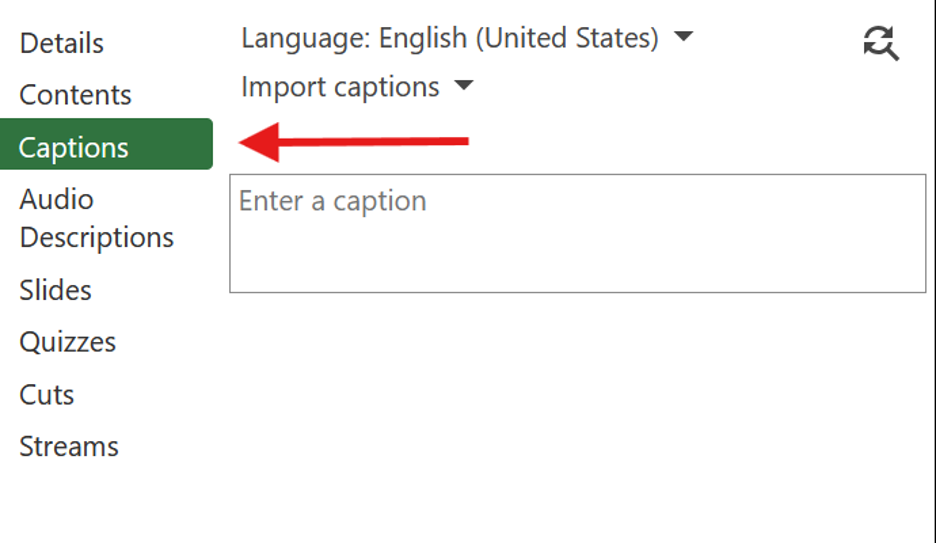Image resolution: width=936 pixels, height=544 pixels.
Task: Expand the Import captions dropdown arrow
Action: click(x=463, y=86)
